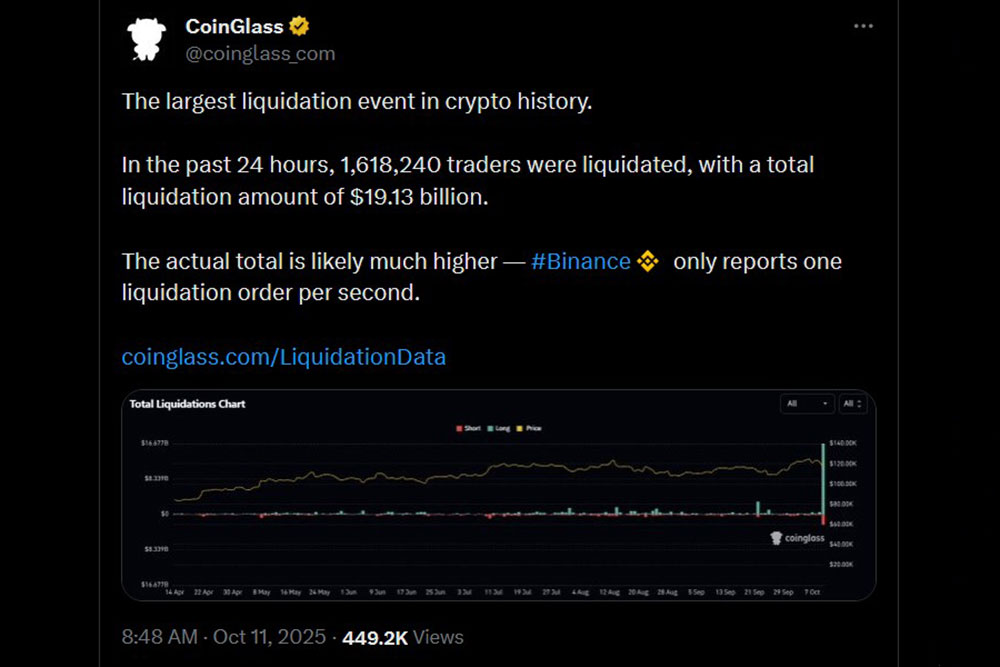Toggle the Short series in chart legend
The image size is (1000, 667).
[x=472, y=428]
